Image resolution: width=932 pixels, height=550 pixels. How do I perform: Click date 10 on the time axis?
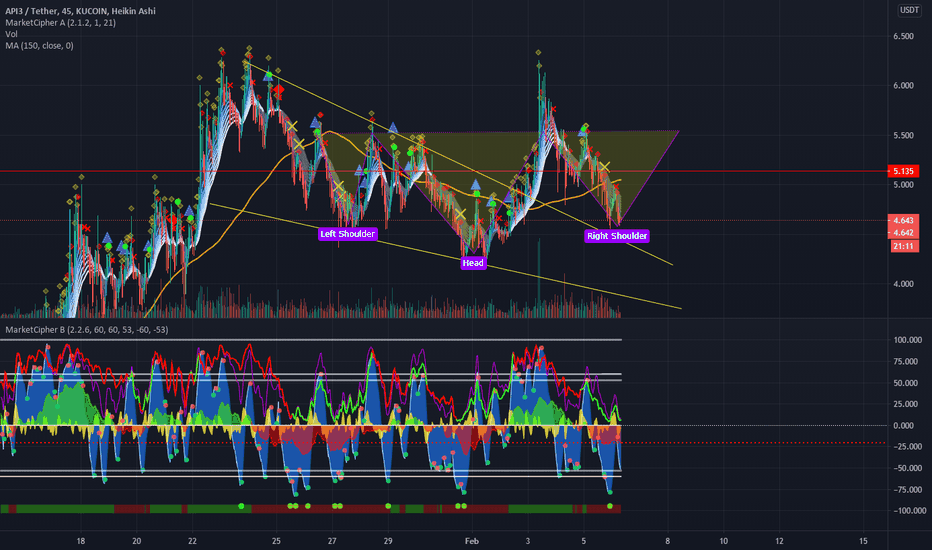point(723,541)
